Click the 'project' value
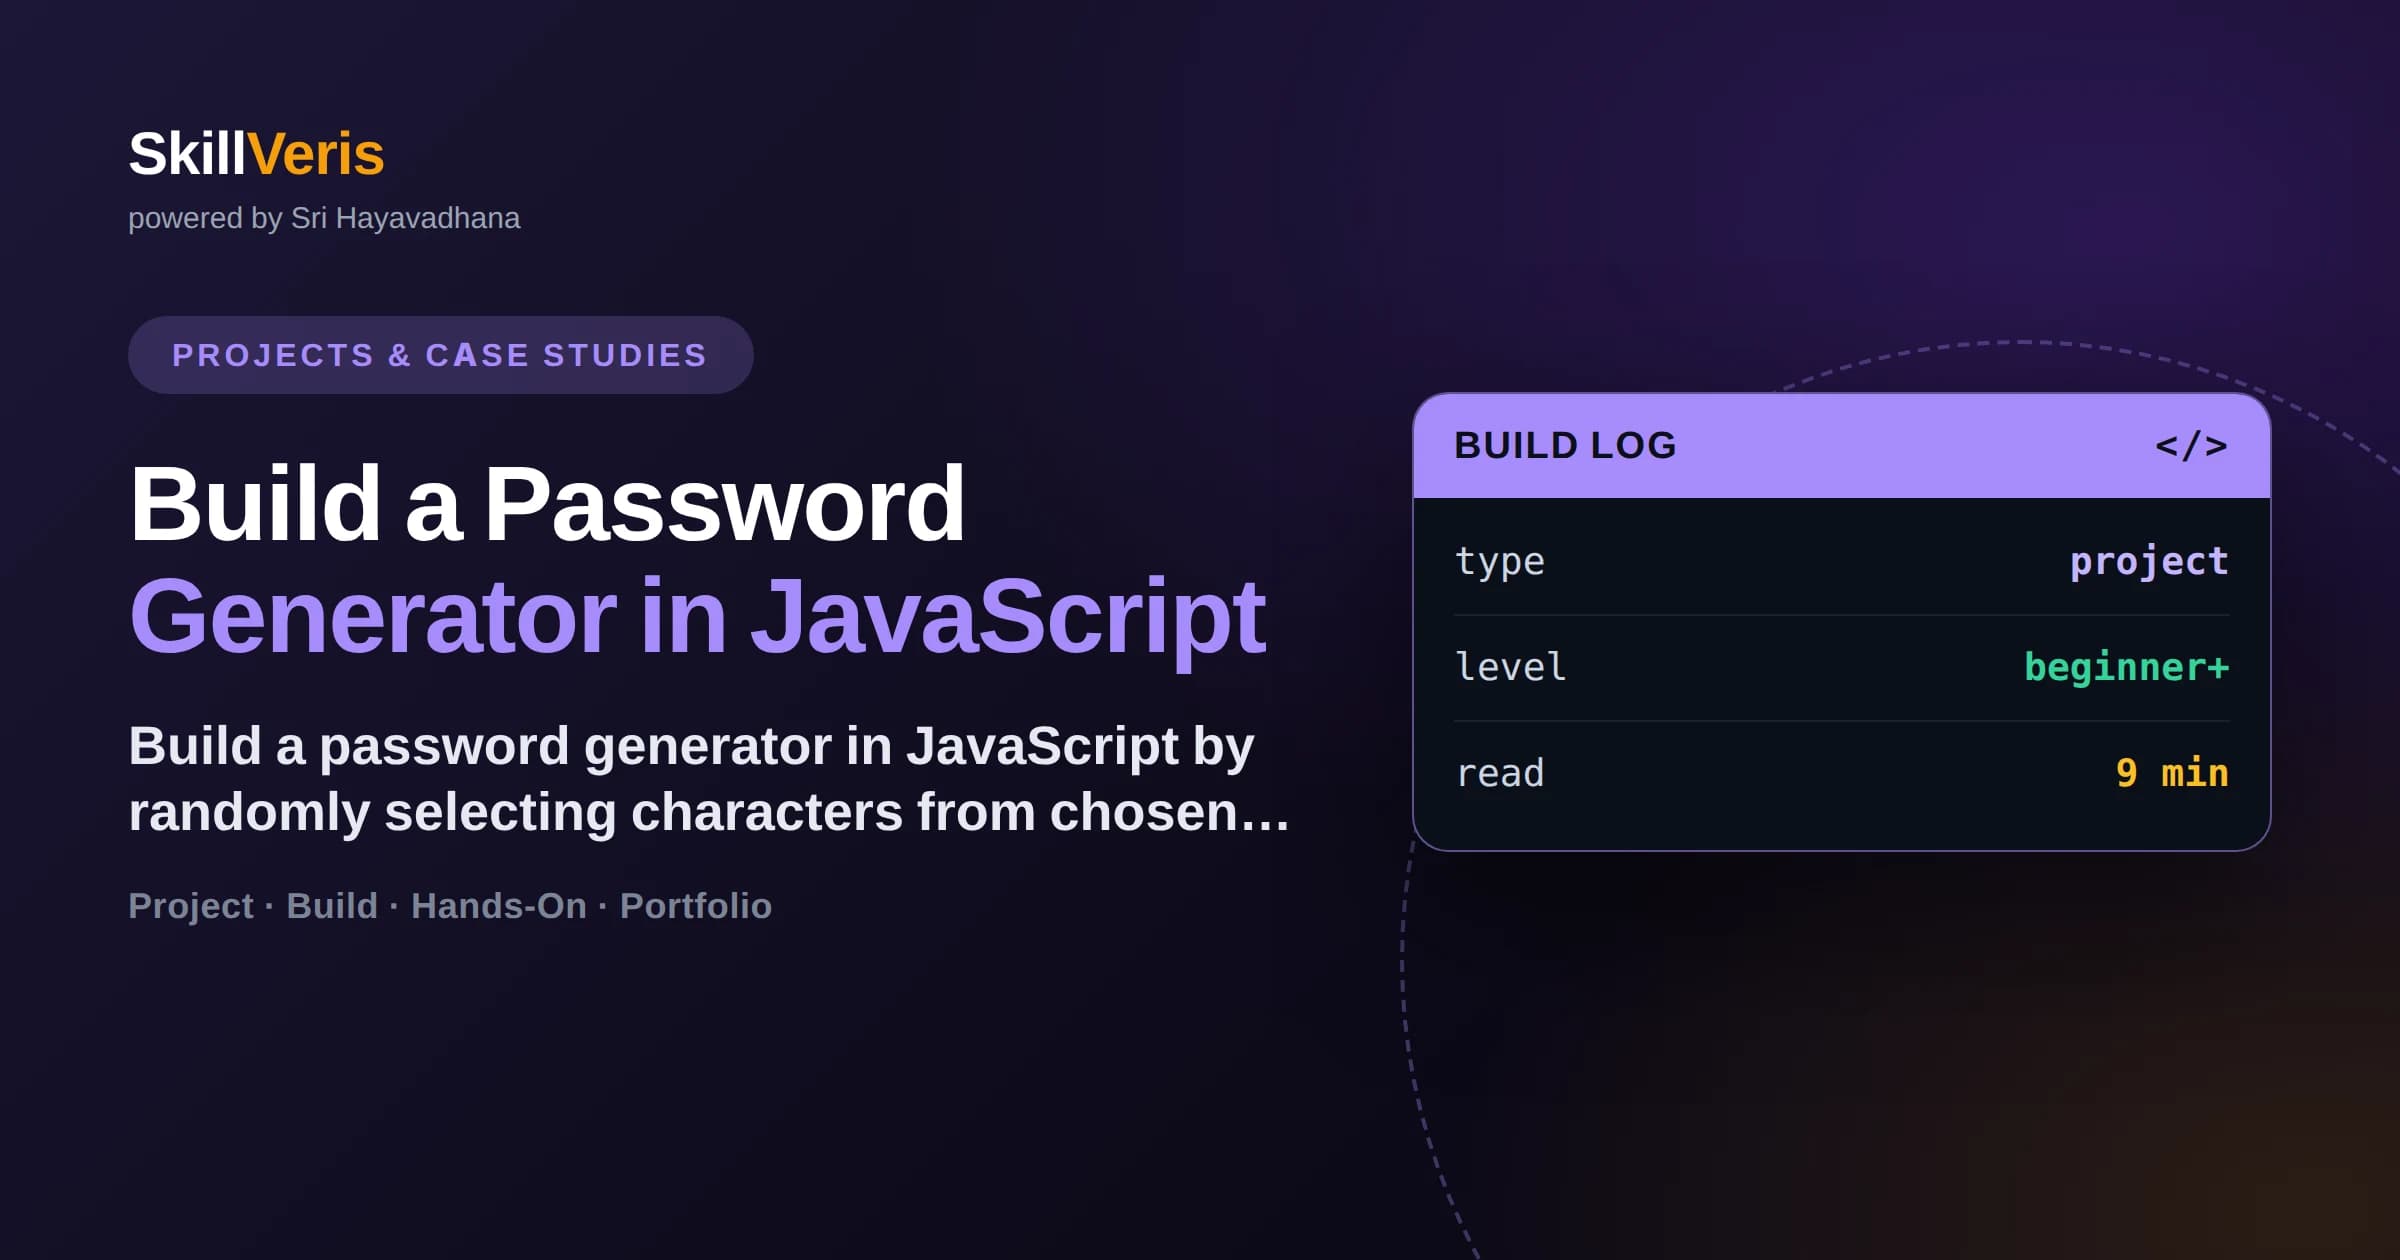2400x1260 pixels. pyautogui.click(x=2149, y=561)
